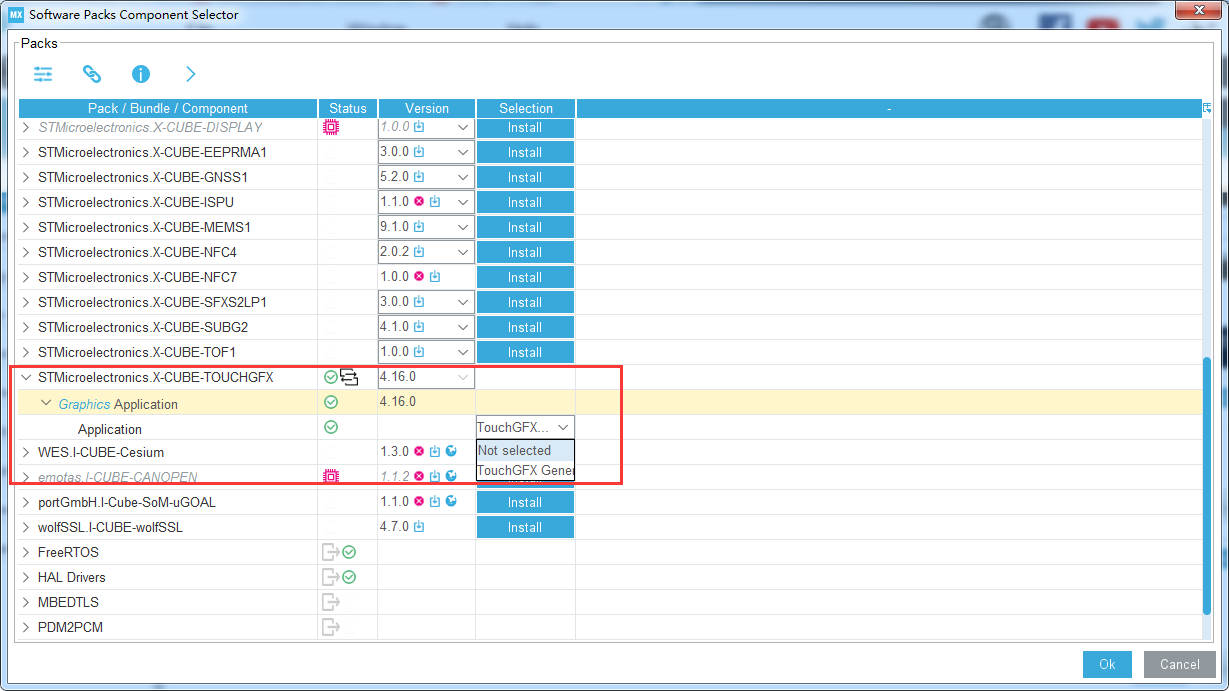Expand the FreeRTOS pack row

click(x=27, y=552)
